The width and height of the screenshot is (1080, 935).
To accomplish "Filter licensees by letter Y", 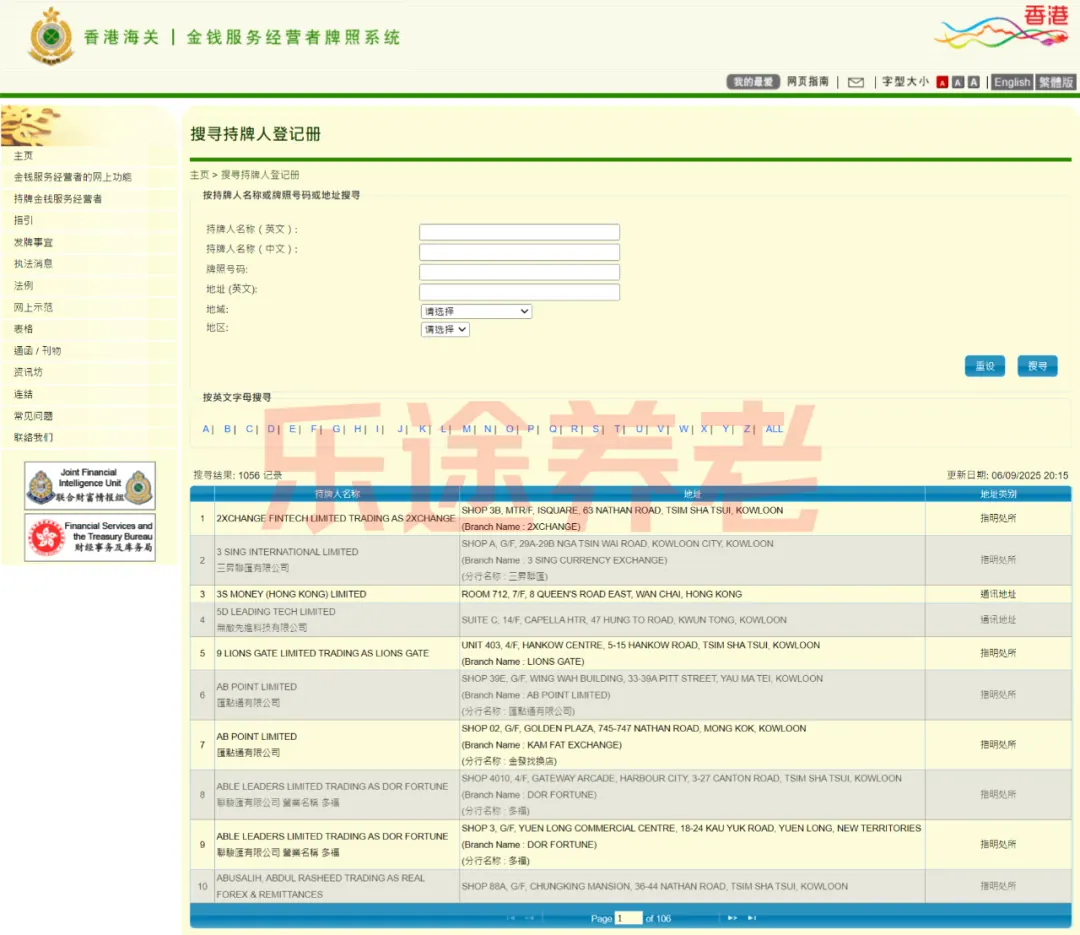I will [725, 429].
